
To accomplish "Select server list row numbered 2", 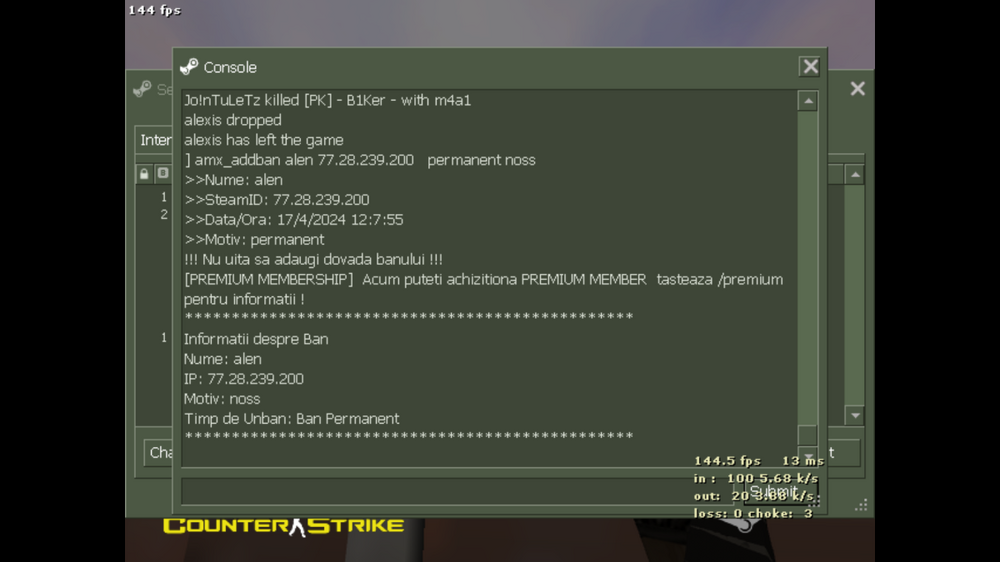I will pyautogui.click(x=154, y=215).
